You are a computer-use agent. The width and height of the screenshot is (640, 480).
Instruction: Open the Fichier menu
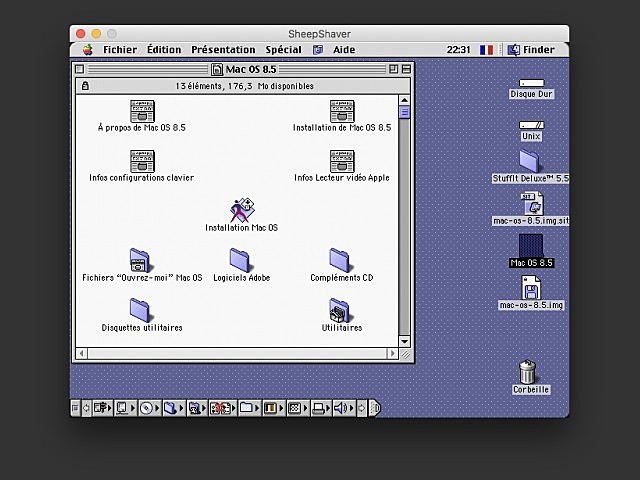120,50
